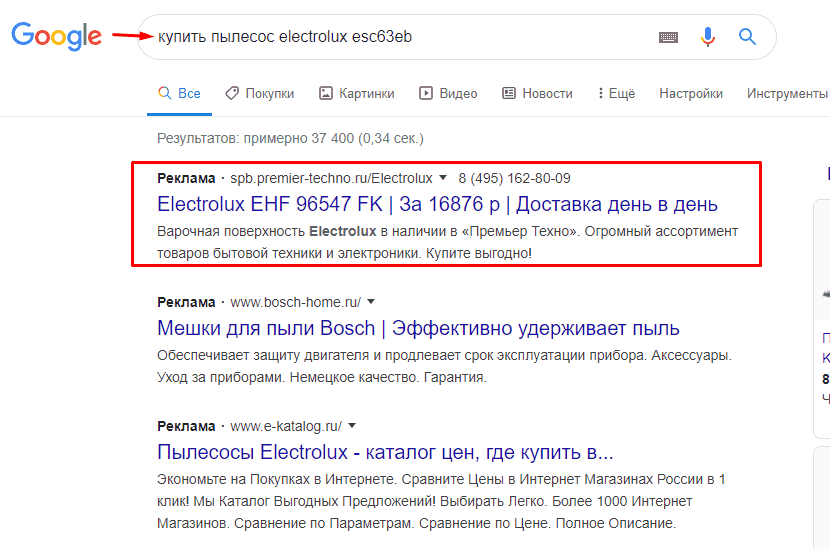The width and height of the screenshot is (830, 549).
Task: Expand dropdown arrow beside spb.premier-techno.ru URL
Action: (443, 178)
